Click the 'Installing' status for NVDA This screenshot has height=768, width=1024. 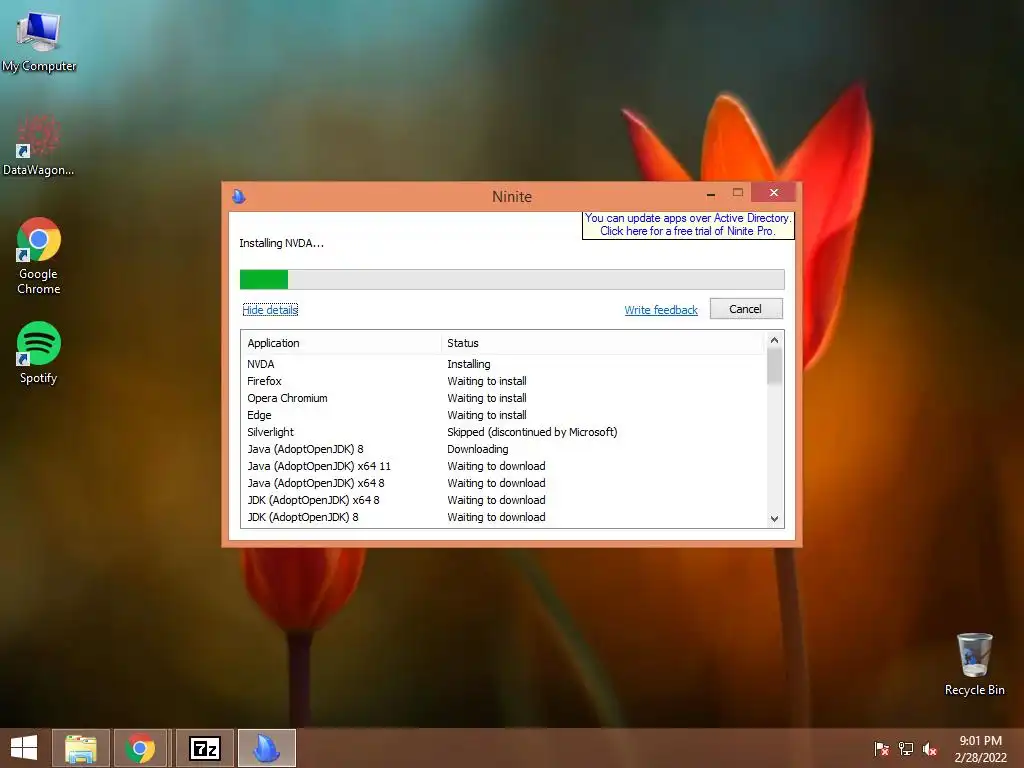(468, 364)
